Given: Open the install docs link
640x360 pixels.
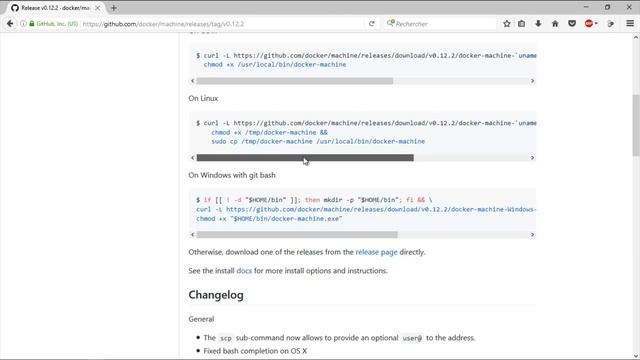Looking at the screenshot, I should [x=244, y=271].
